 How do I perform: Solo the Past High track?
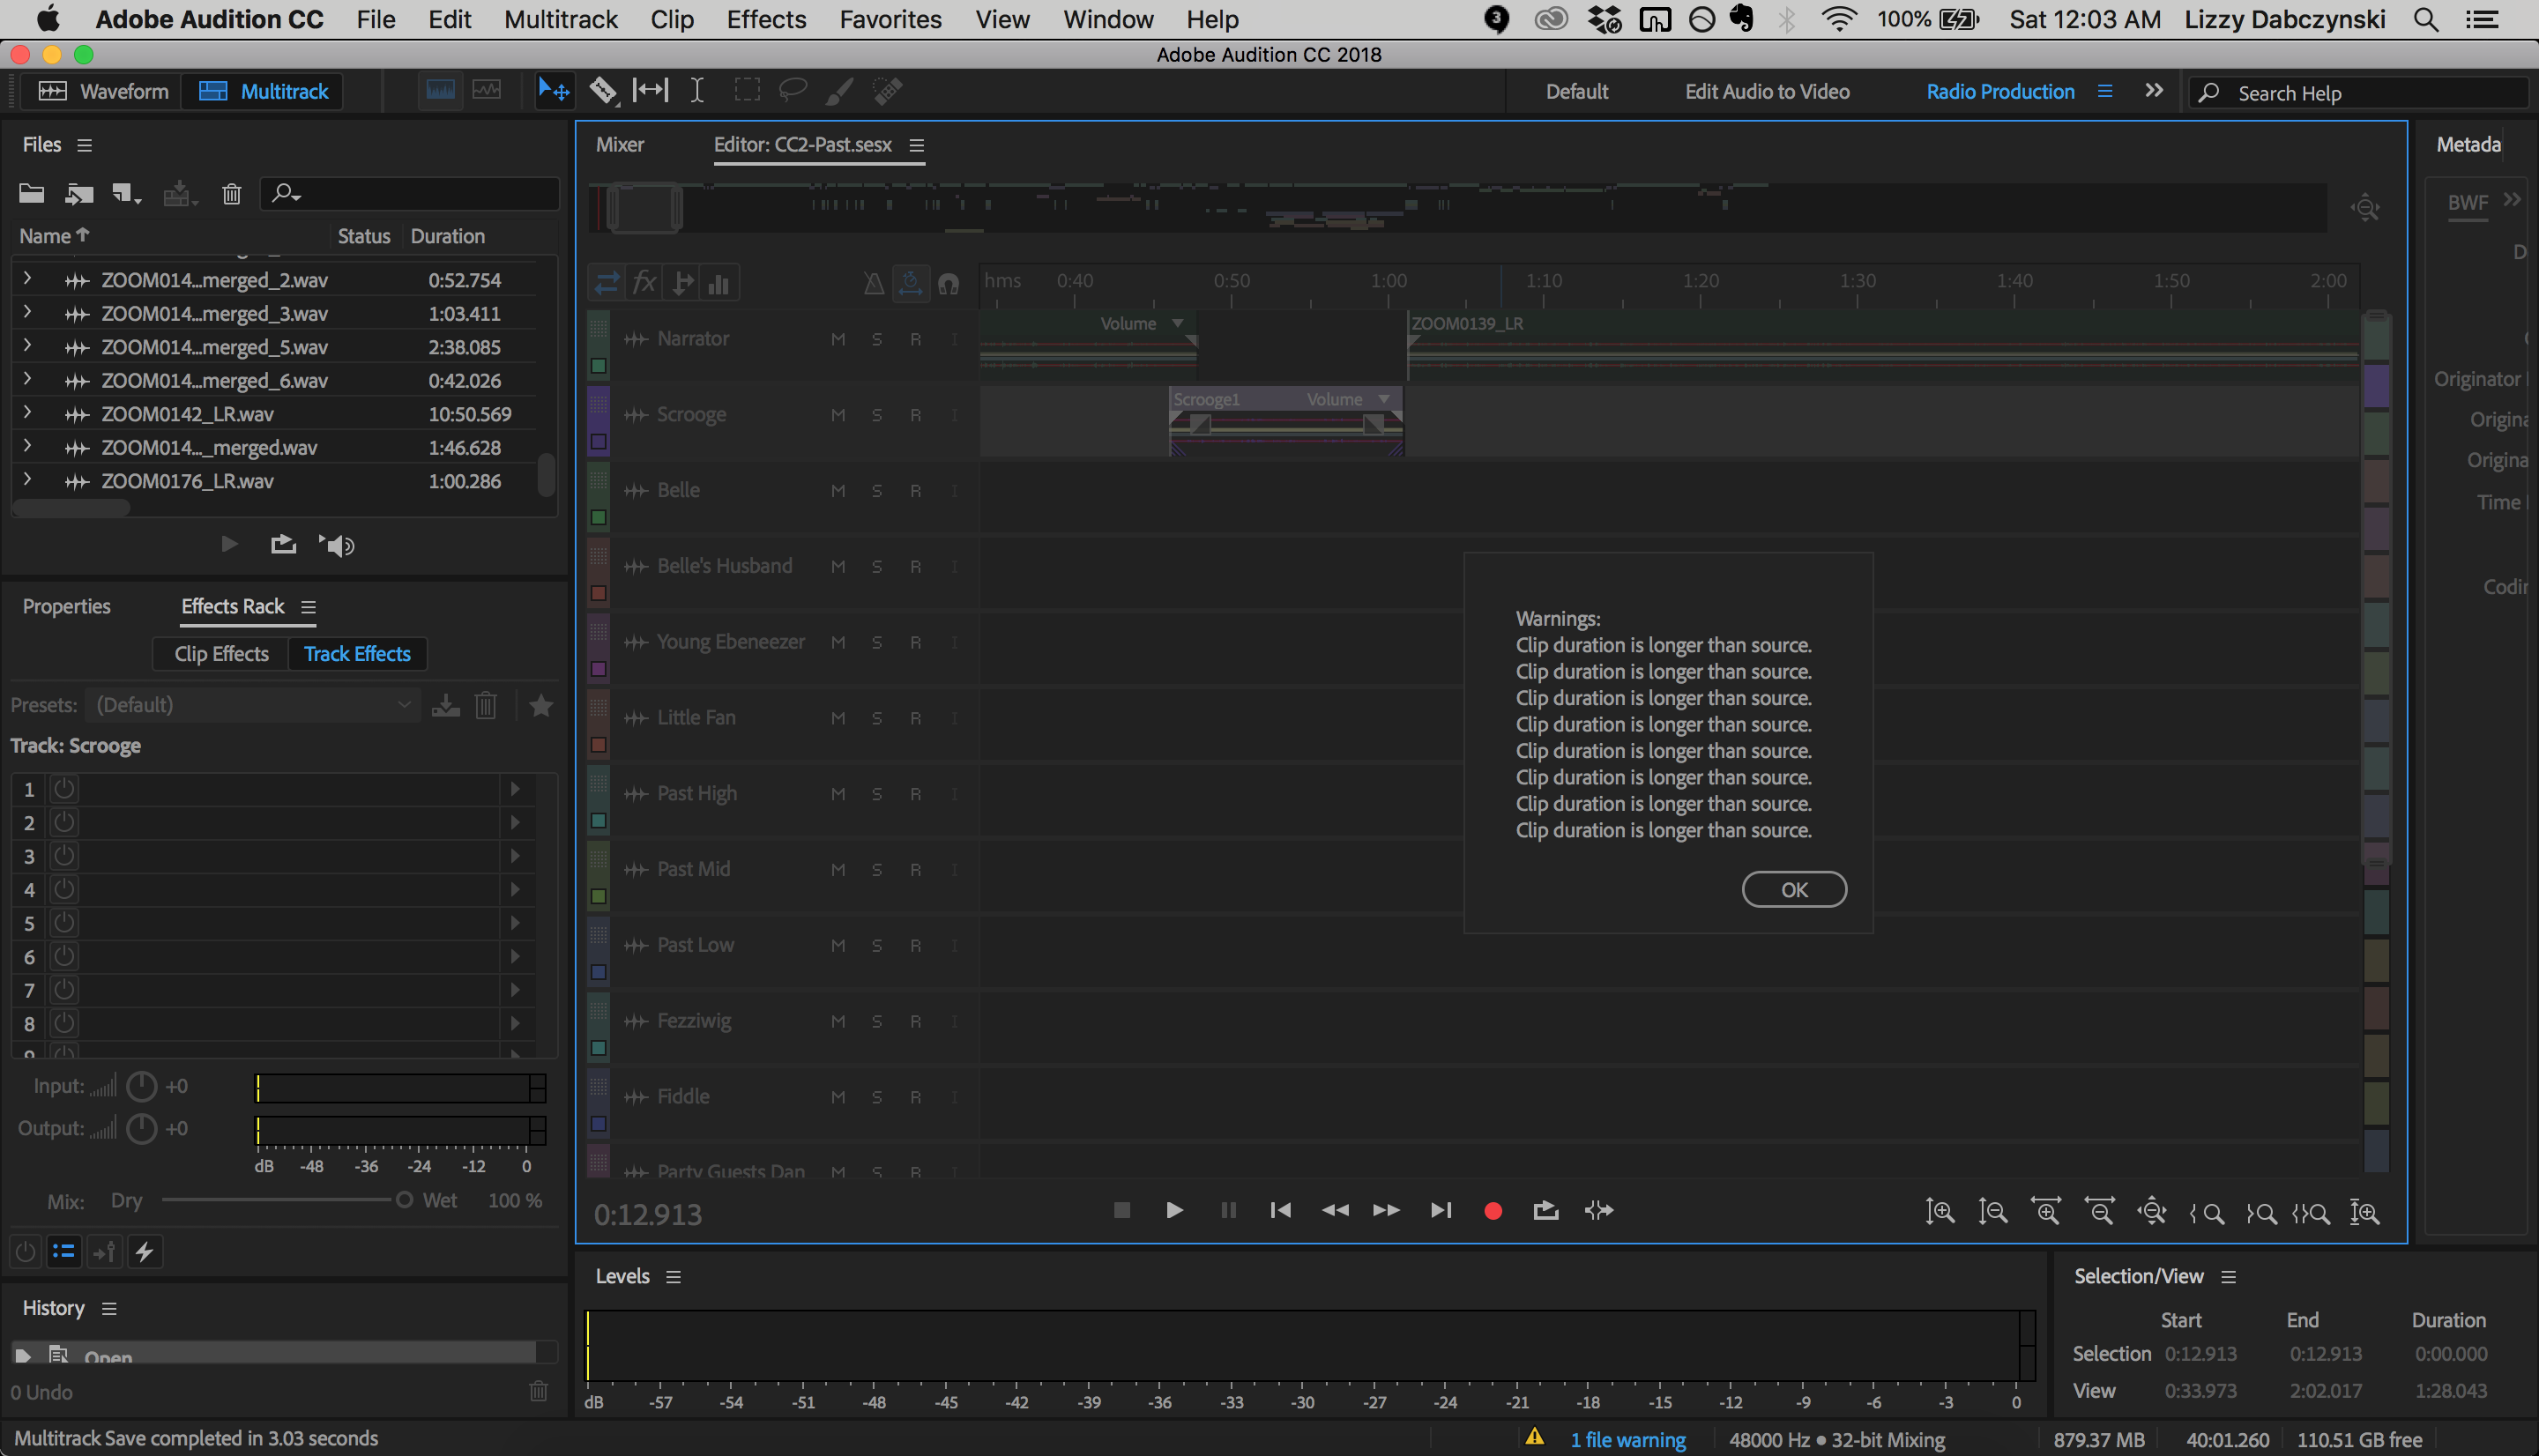click(x=876, y=794)
